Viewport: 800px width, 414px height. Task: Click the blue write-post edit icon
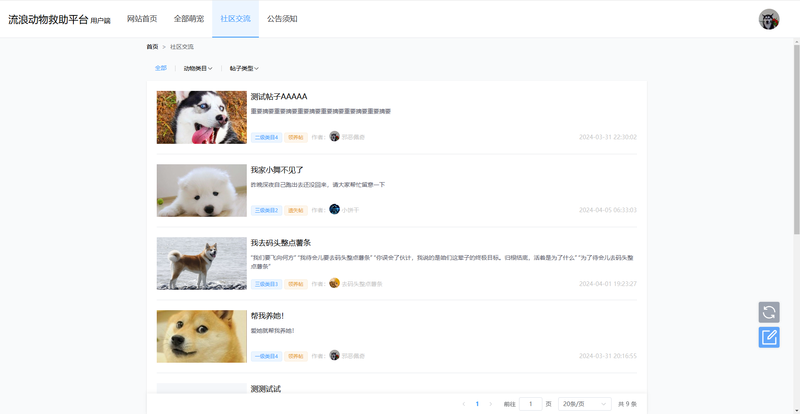pyautogui.click(x=769, y=337)
